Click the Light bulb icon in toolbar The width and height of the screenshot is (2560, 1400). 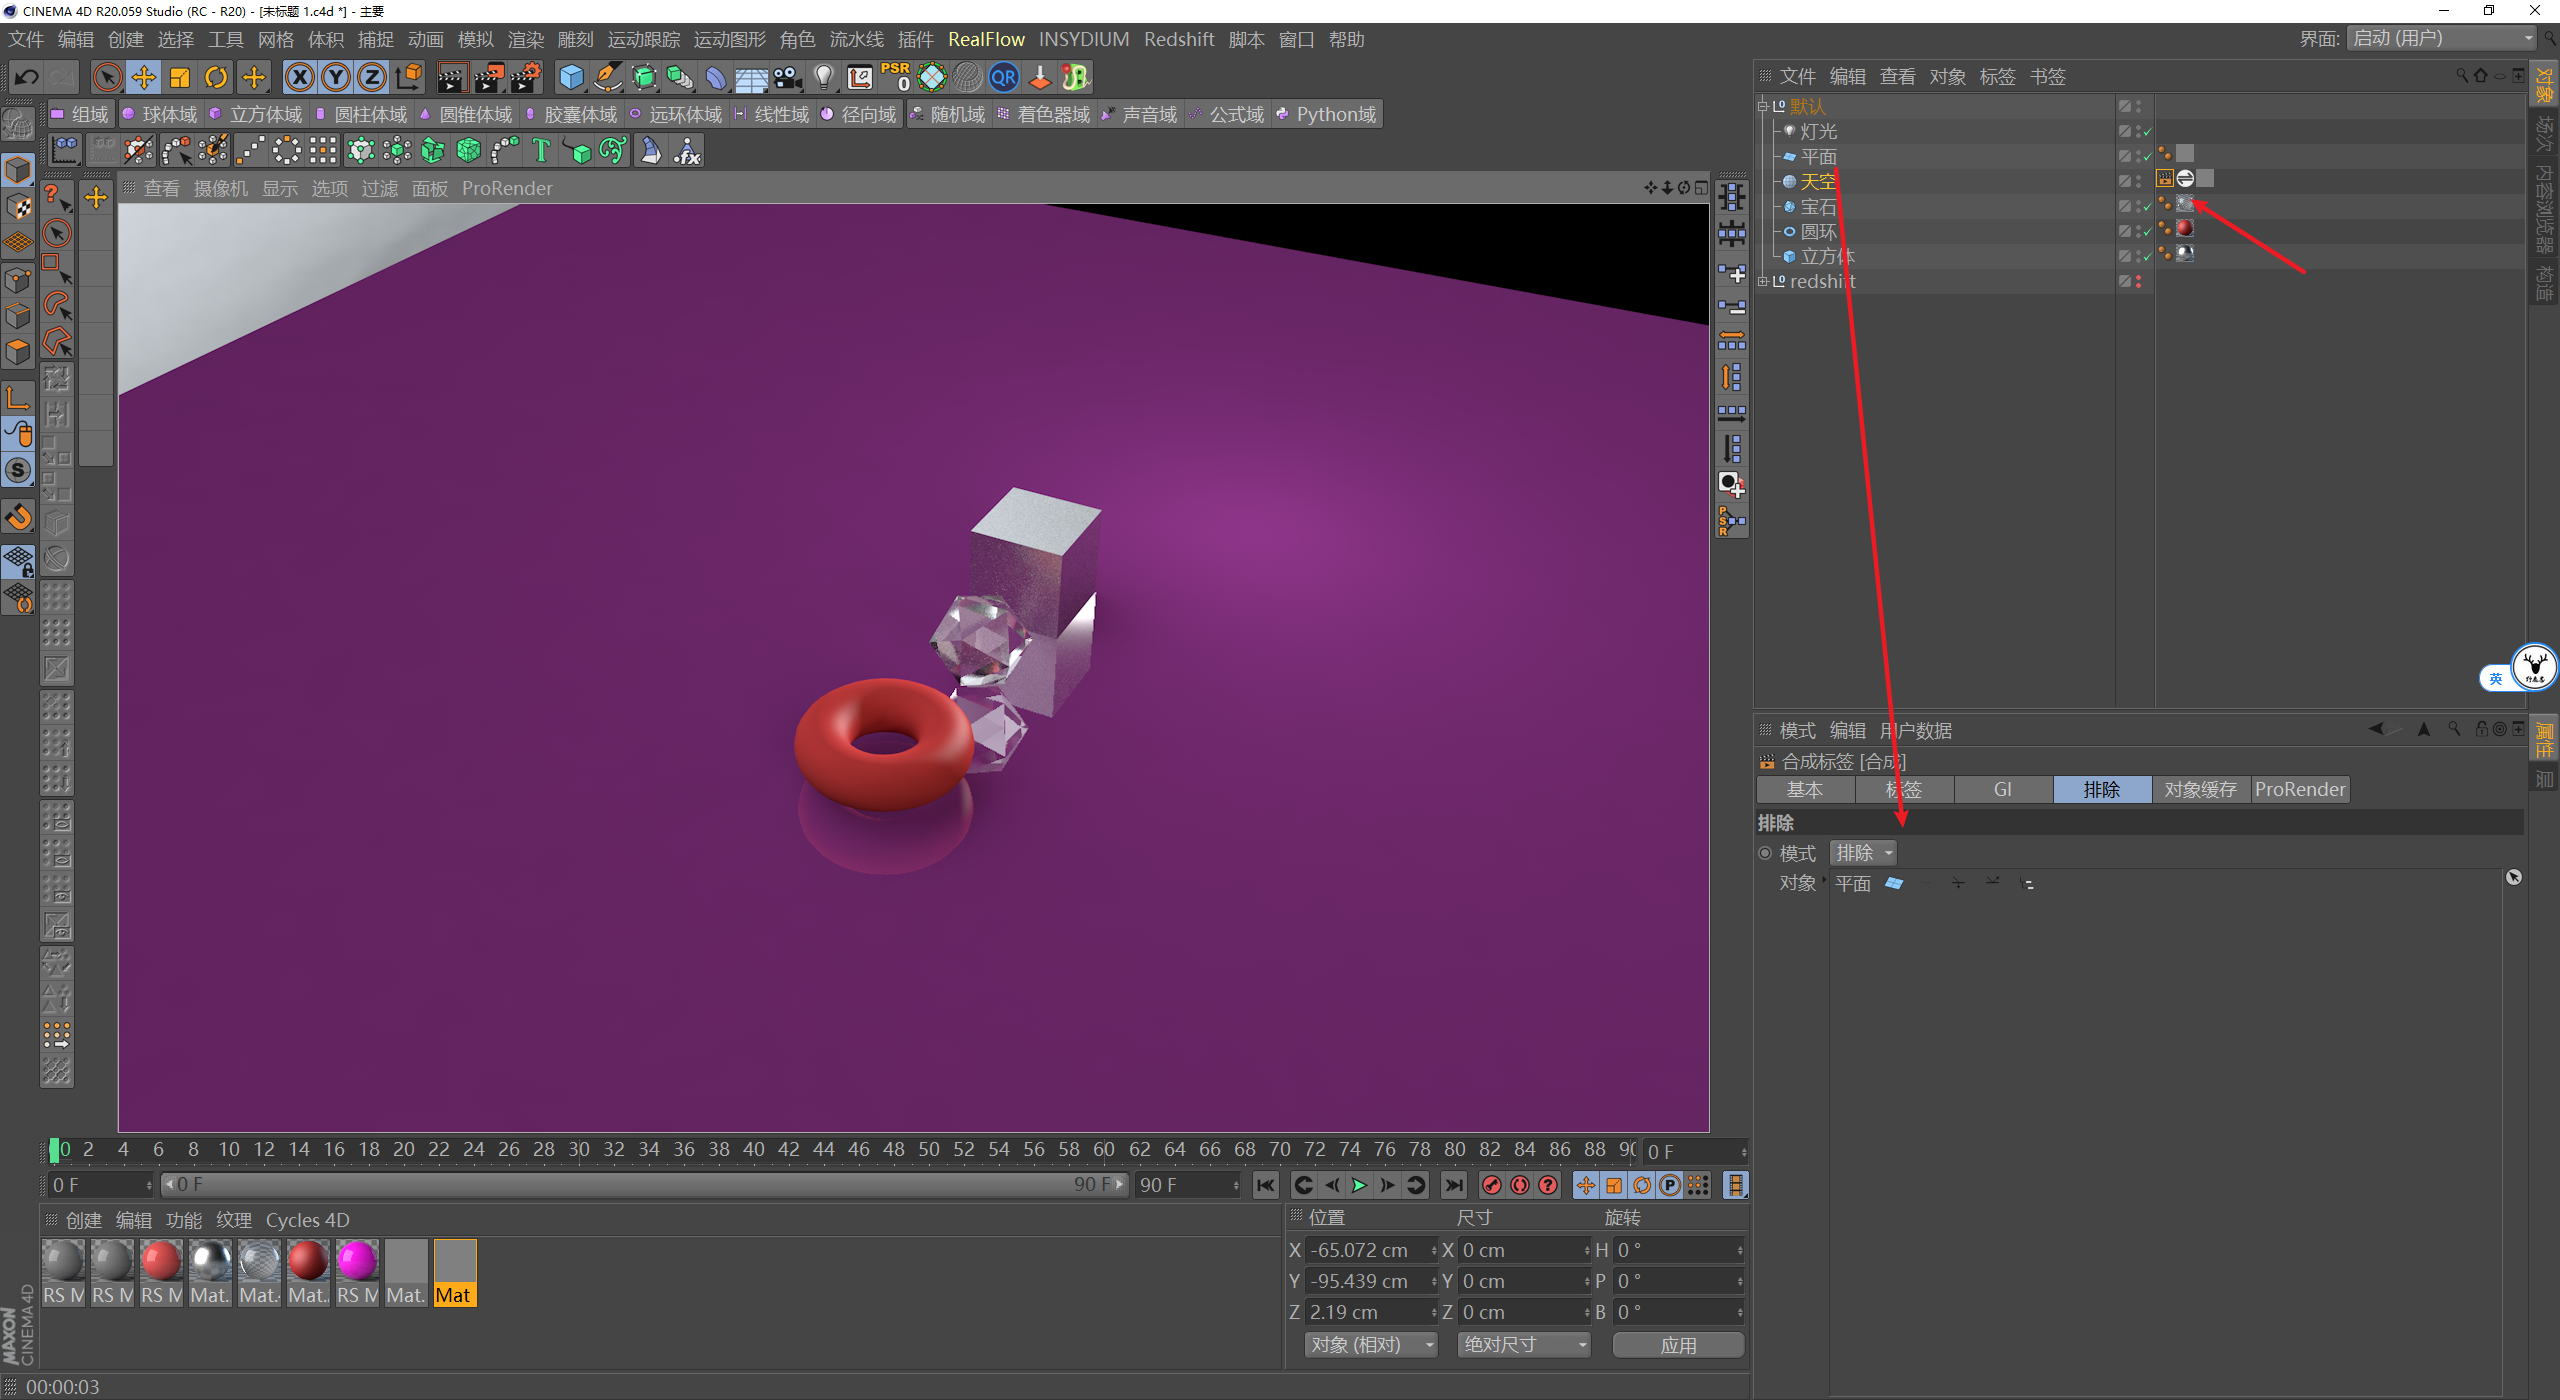pos(823,77)
